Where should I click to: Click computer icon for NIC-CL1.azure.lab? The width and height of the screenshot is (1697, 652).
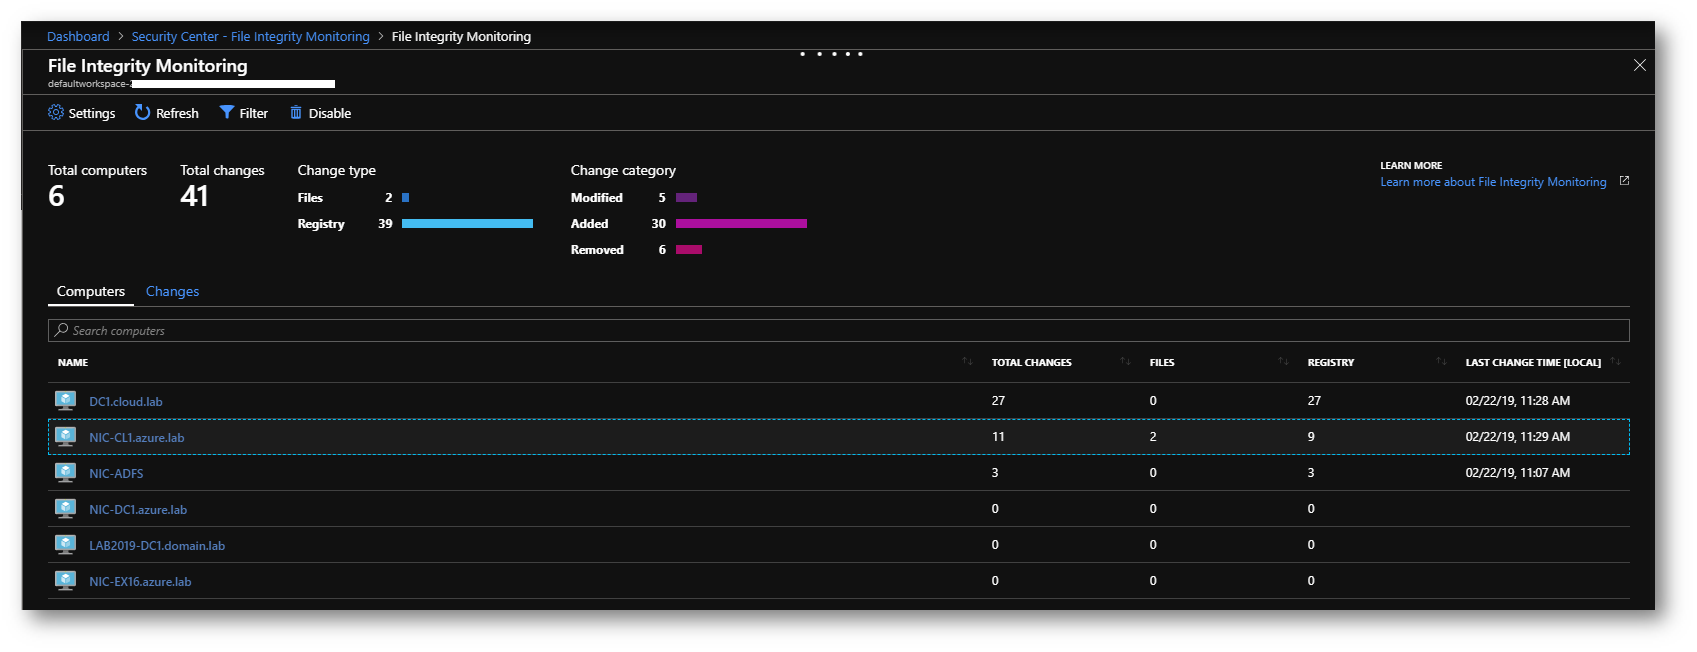66,437
